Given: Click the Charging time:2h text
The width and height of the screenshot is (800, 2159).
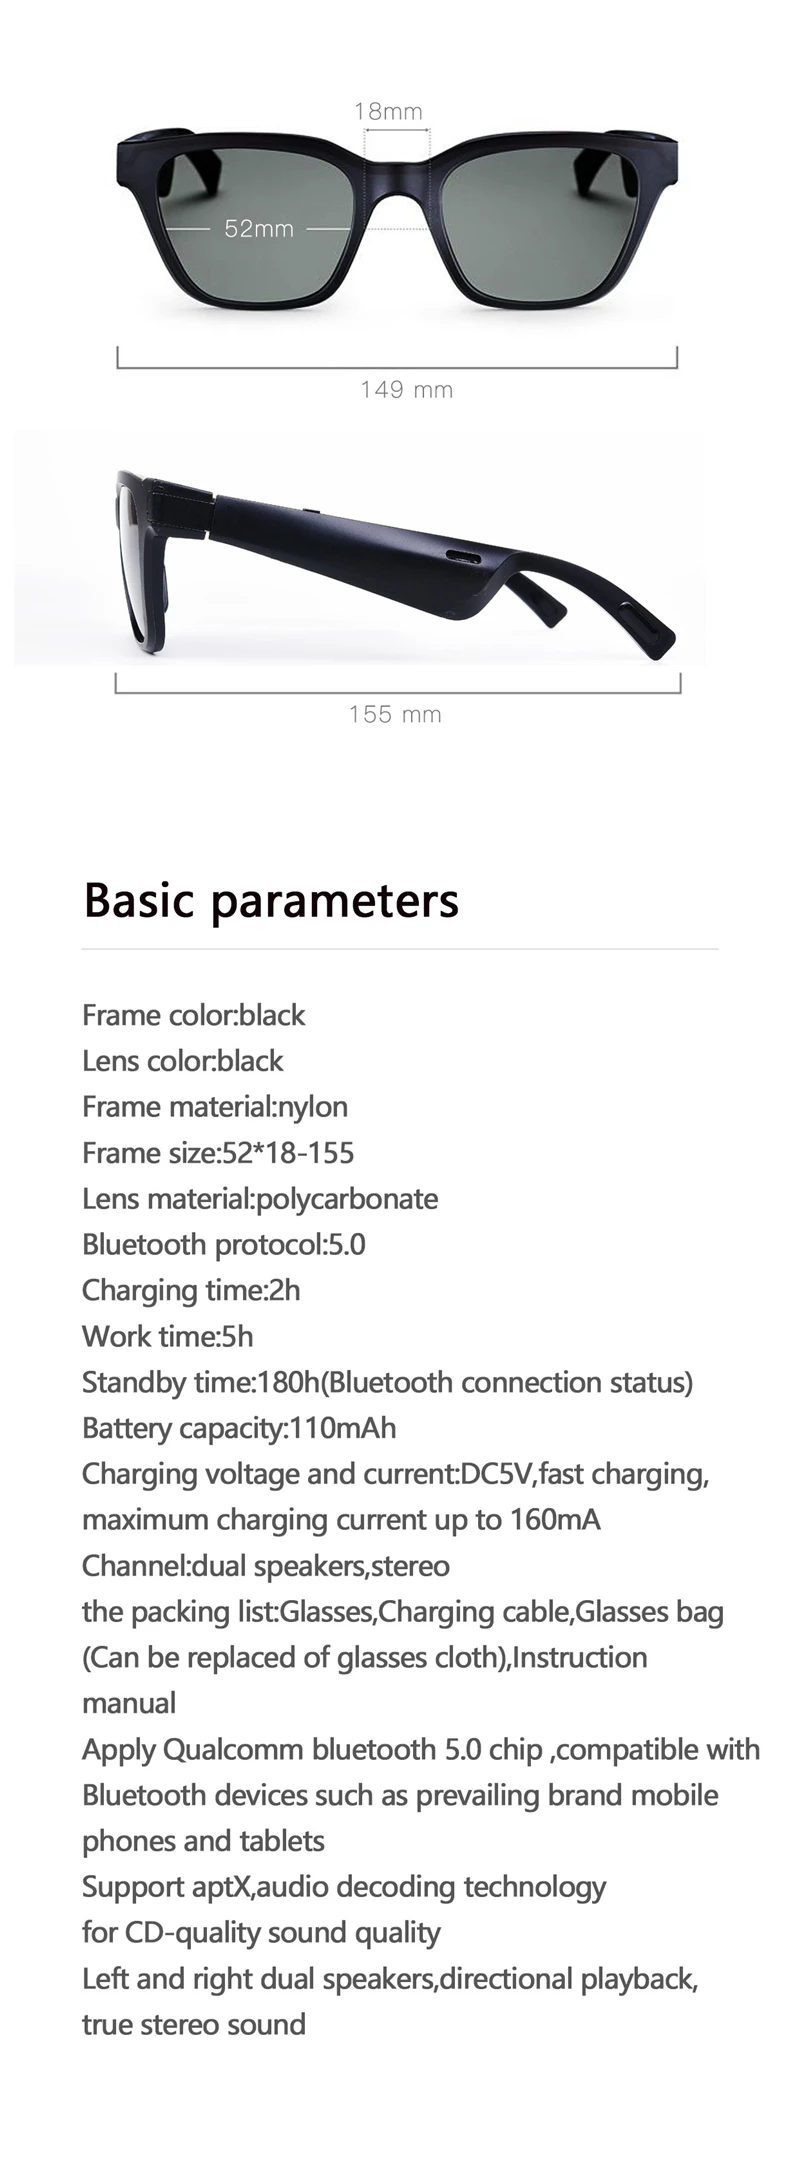Looking at the screenshot, I should tap(191, 1291).
